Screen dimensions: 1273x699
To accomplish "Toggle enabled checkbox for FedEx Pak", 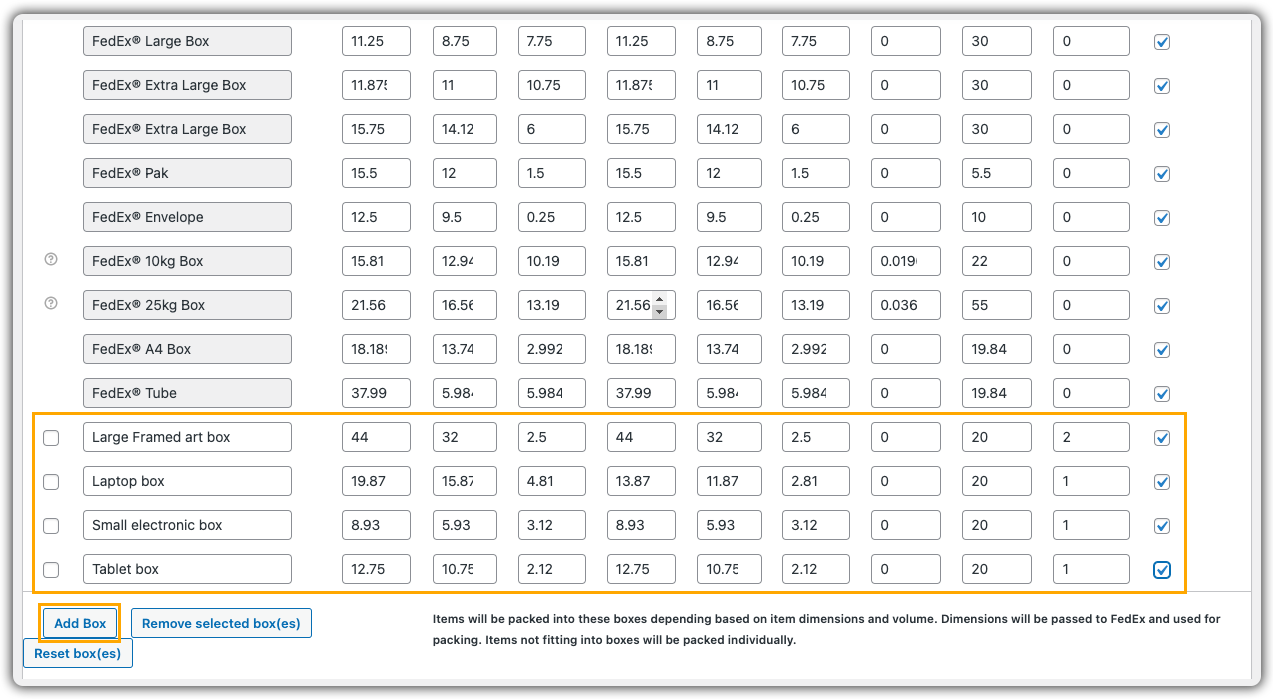I will click(1162, 174).
